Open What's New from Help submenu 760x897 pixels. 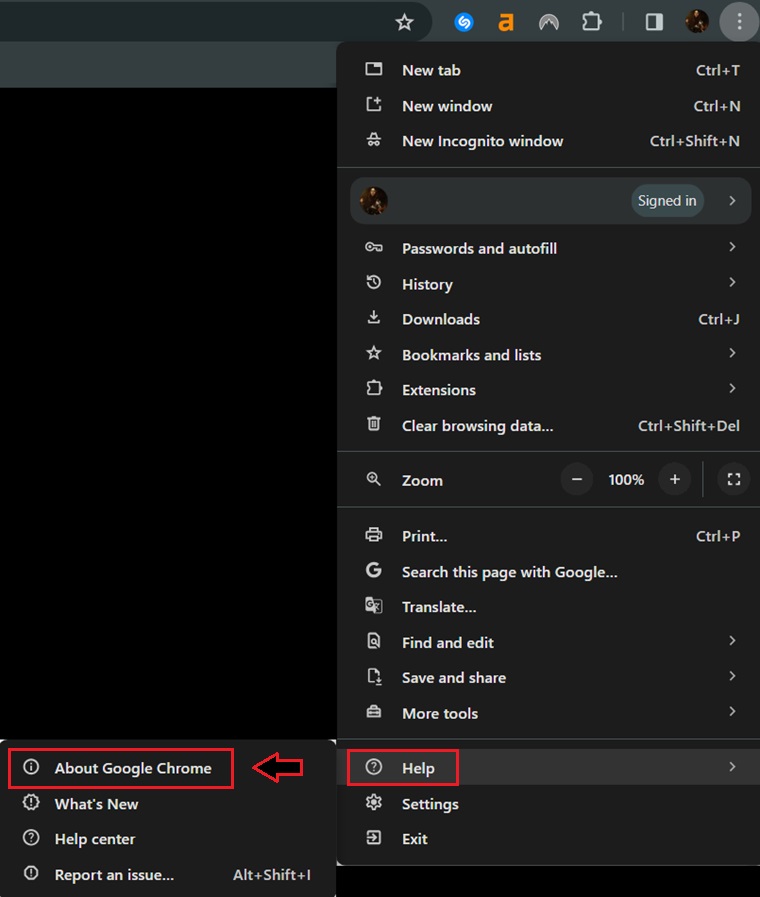[x=96, y=804]
